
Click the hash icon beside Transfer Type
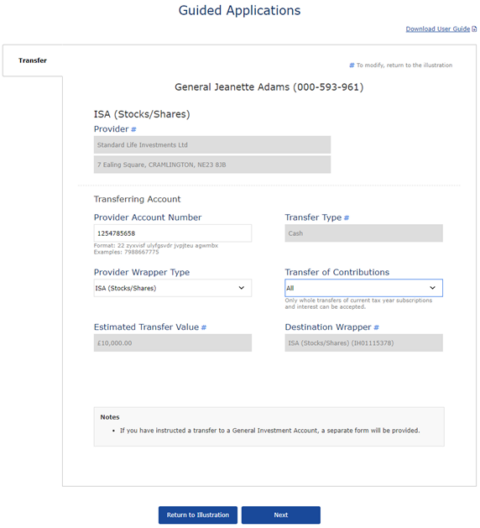point(346,218)
